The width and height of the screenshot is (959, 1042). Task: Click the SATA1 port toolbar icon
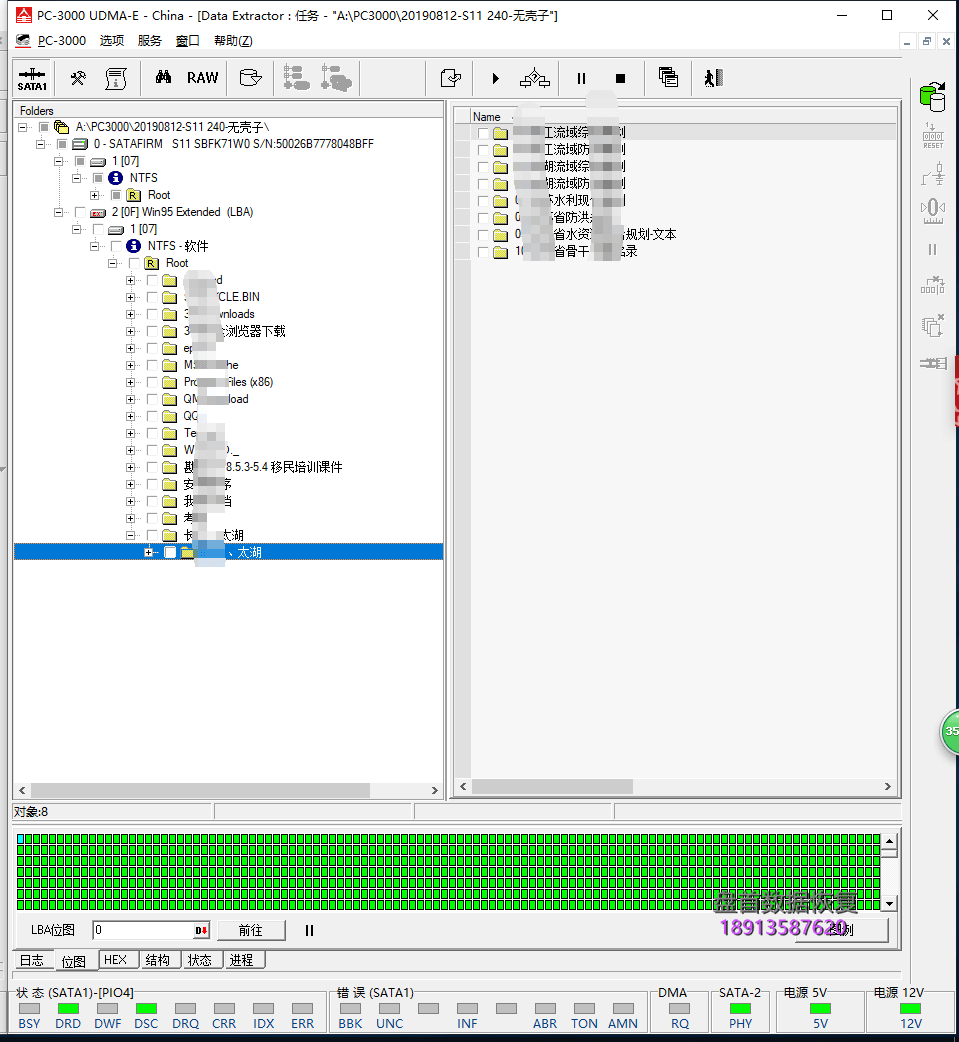[32, 78]
